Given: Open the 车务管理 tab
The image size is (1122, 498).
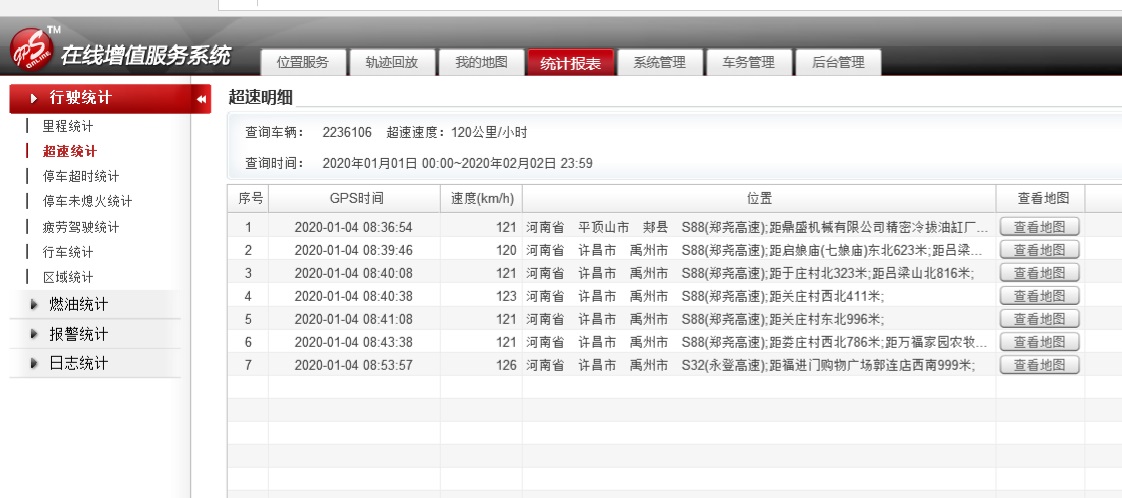Looking at the screenshot, I should (x=748, y=63).
